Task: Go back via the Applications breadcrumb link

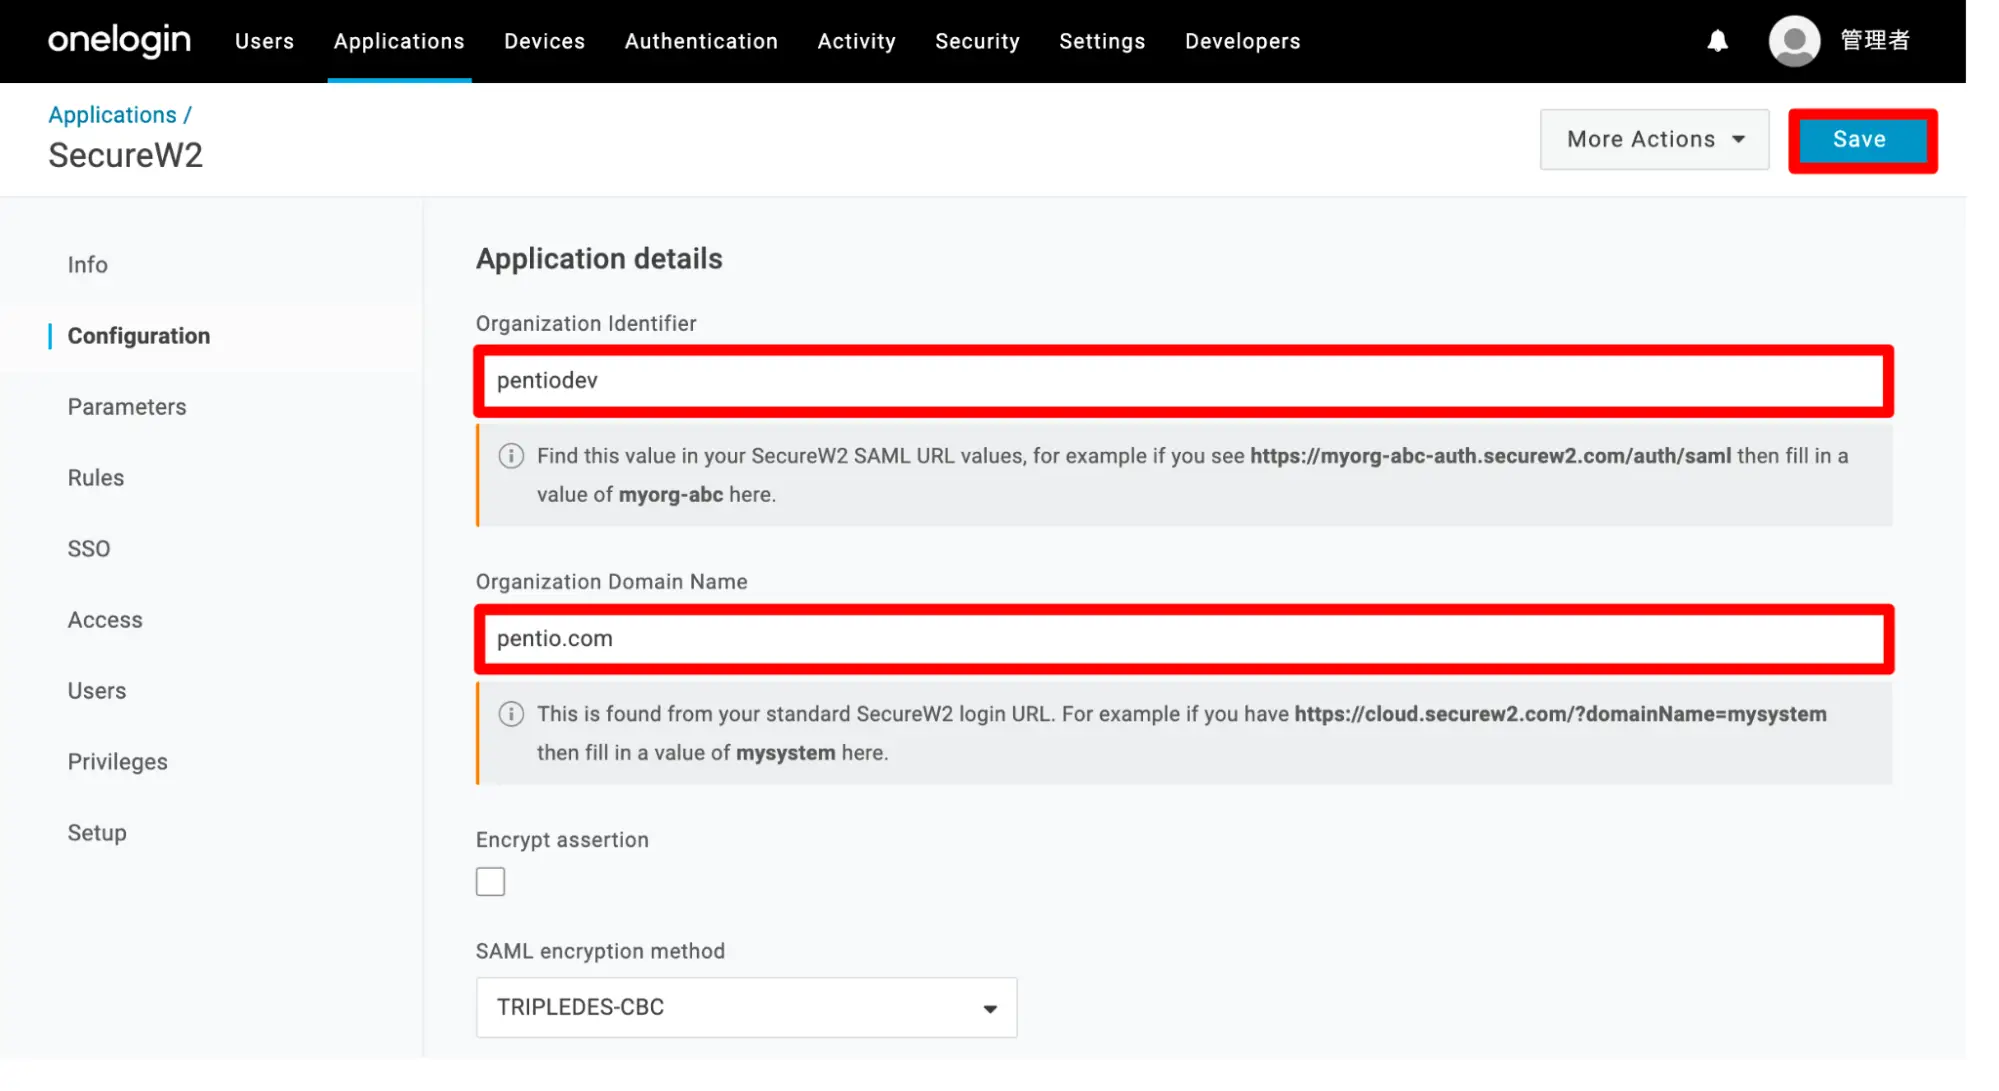Action: pyautogui.click(x=112, y=115)
